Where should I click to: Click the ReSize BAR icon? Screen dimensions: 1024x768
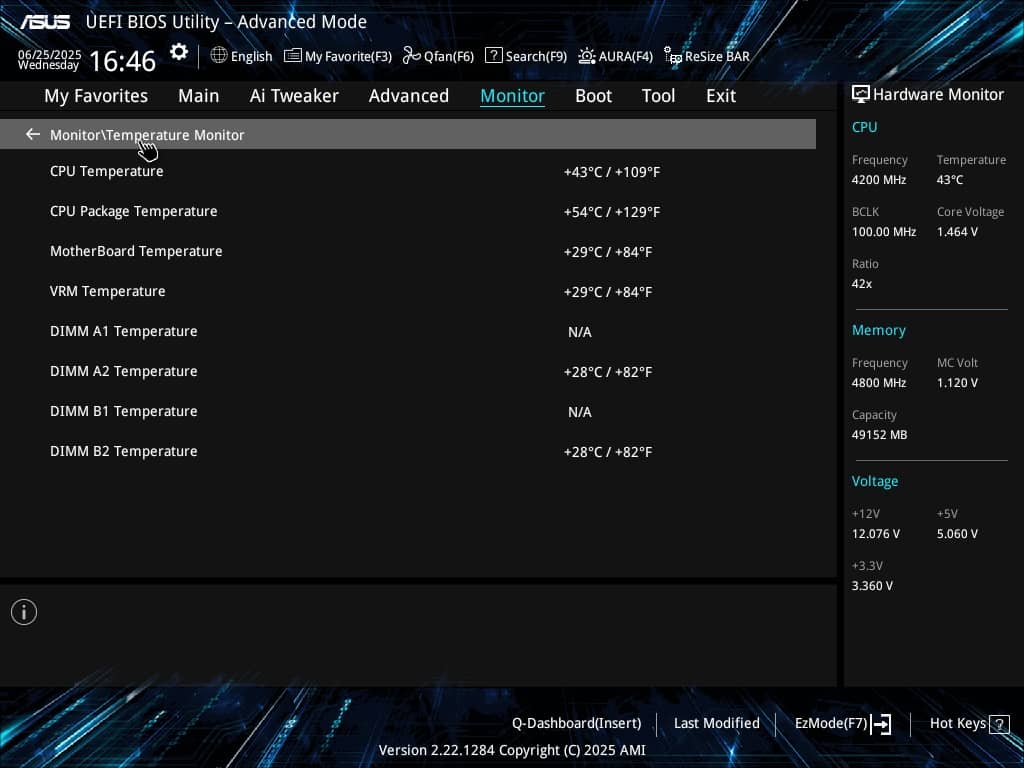(x=673, y=55)
